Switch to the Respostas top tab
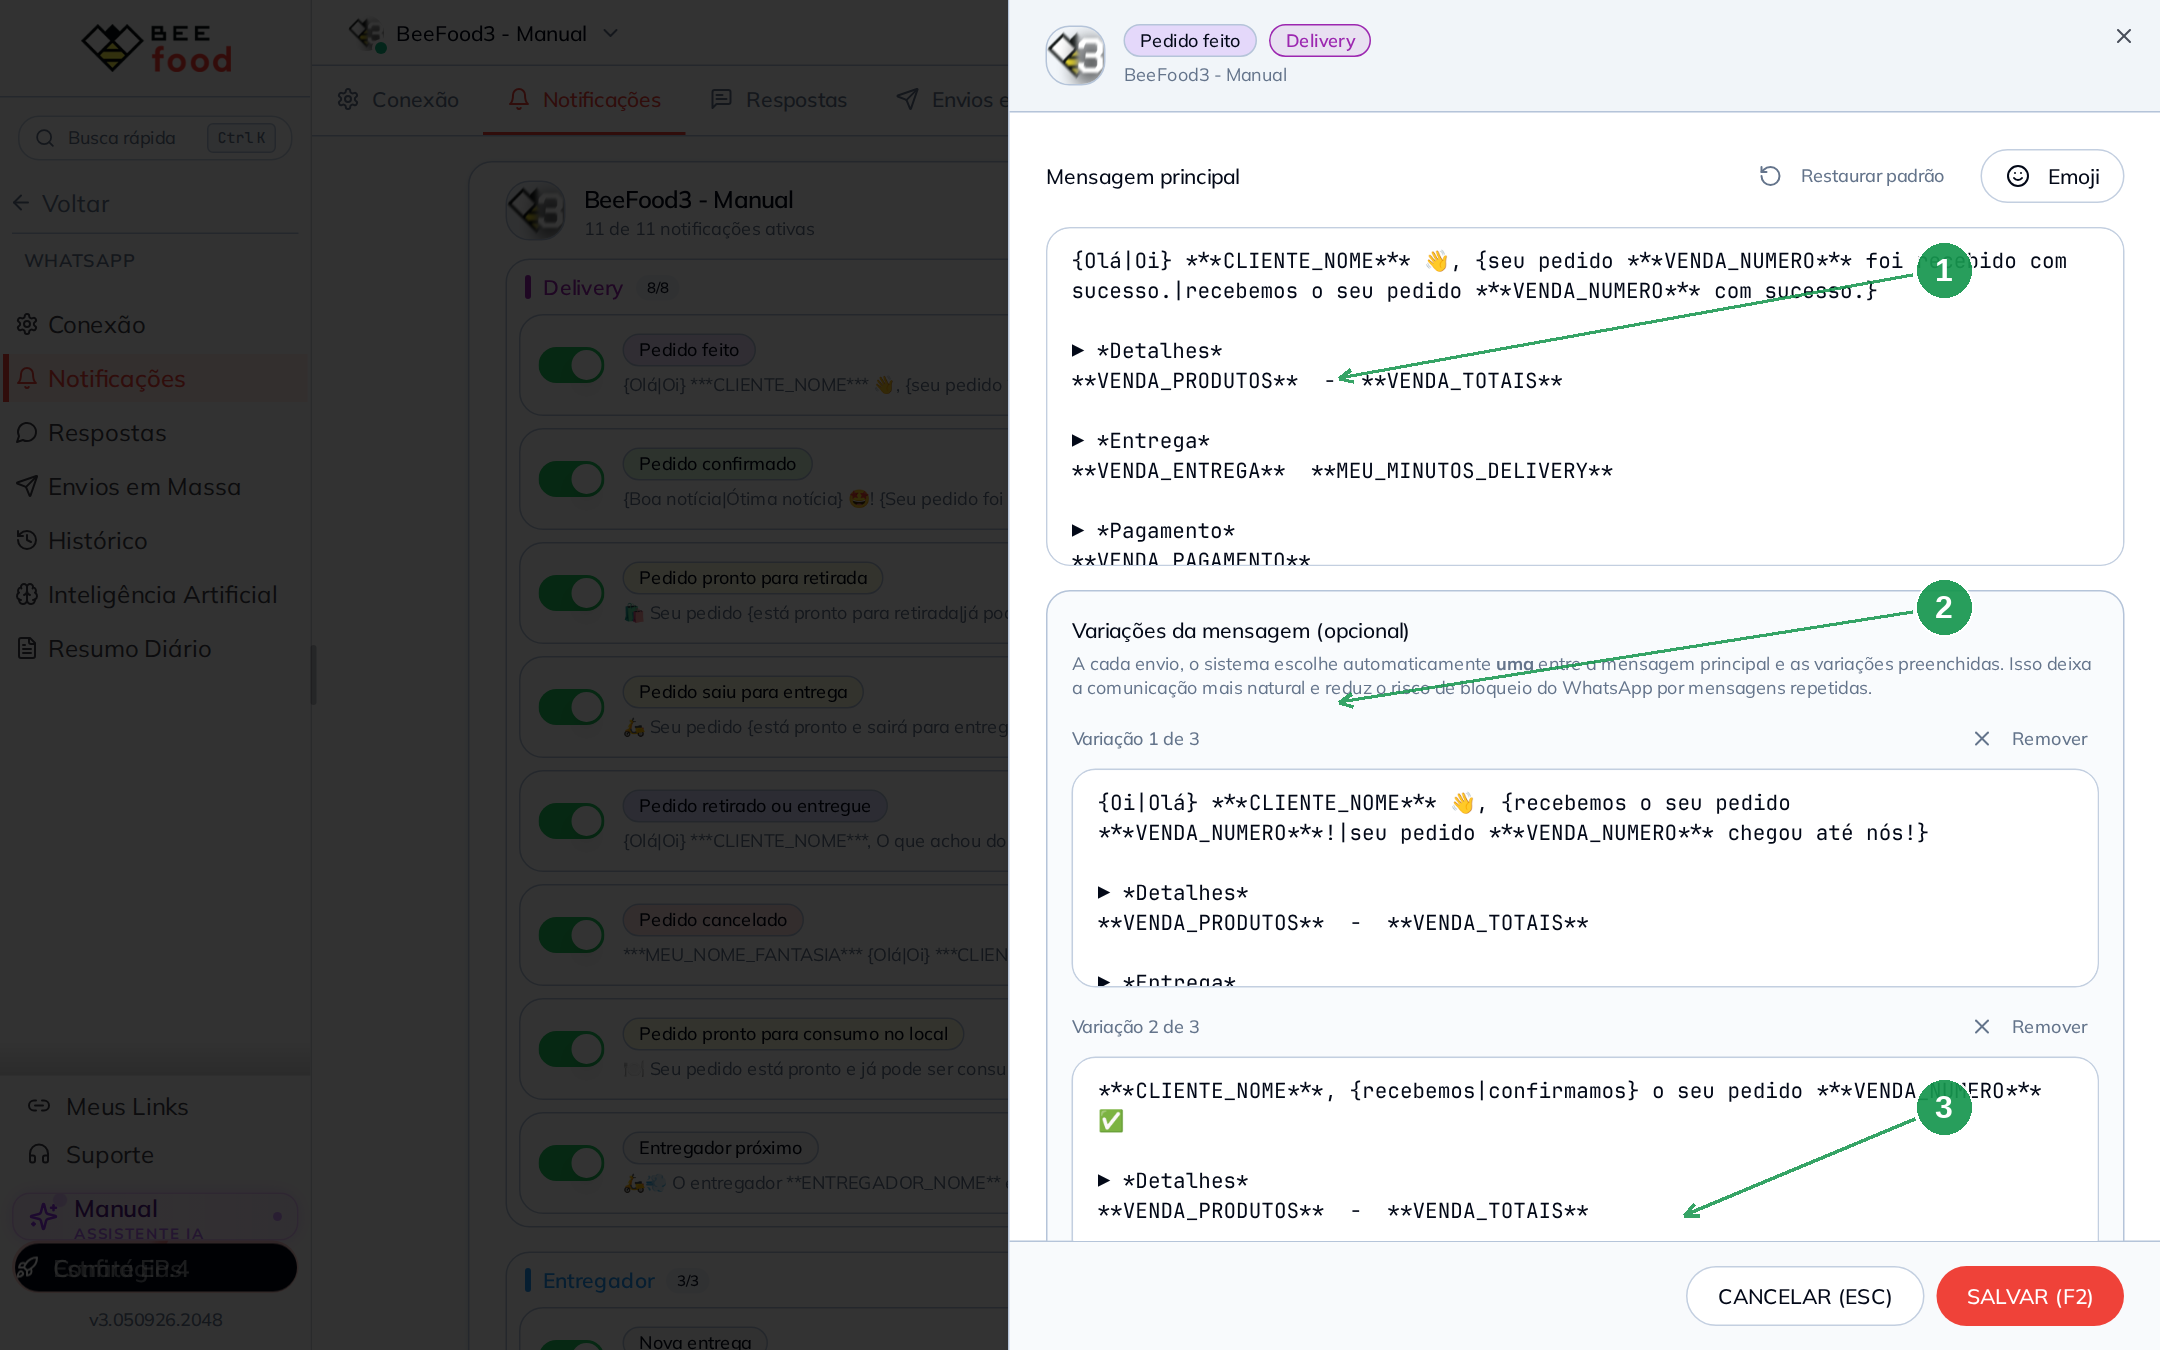The image size is (2160, 1350). tap(779, 99)
